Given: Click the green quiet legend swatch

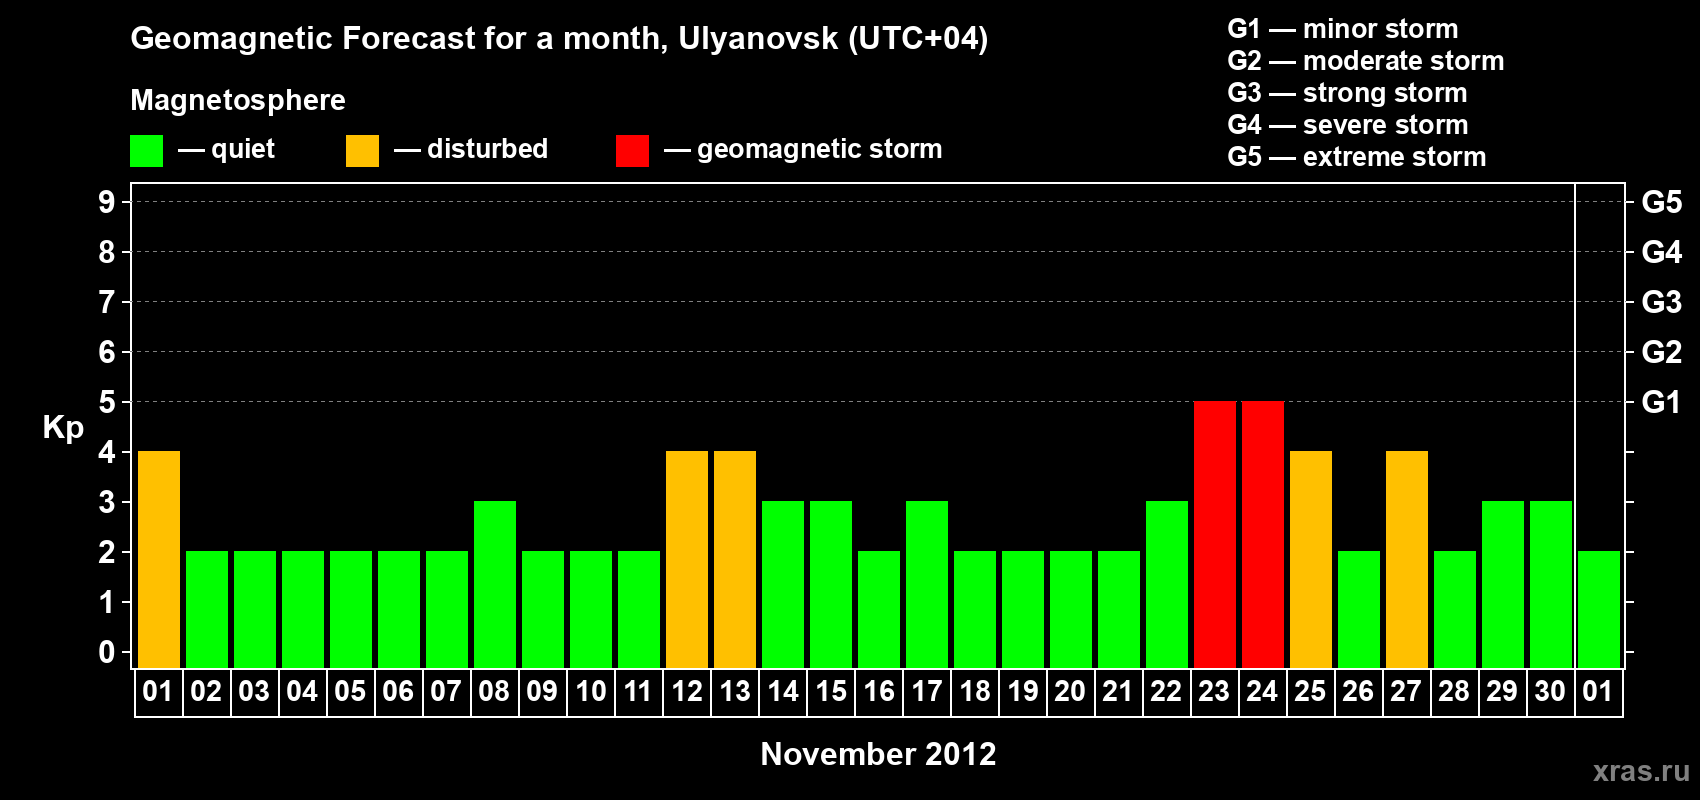Looking at the screenshot, I should pyautogui.click(x=146, y=151).
